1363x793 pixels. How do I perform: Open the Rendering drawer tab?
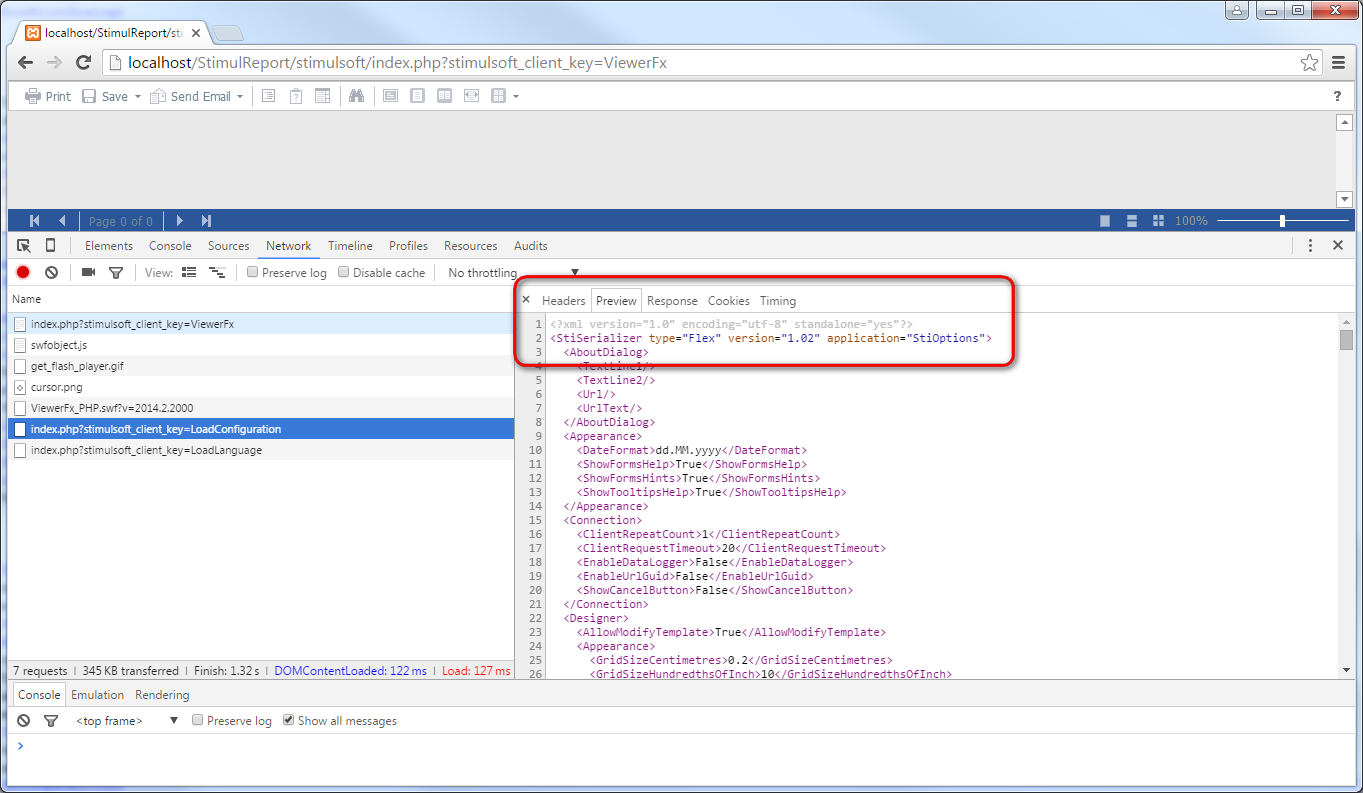[x=162, y=695]
